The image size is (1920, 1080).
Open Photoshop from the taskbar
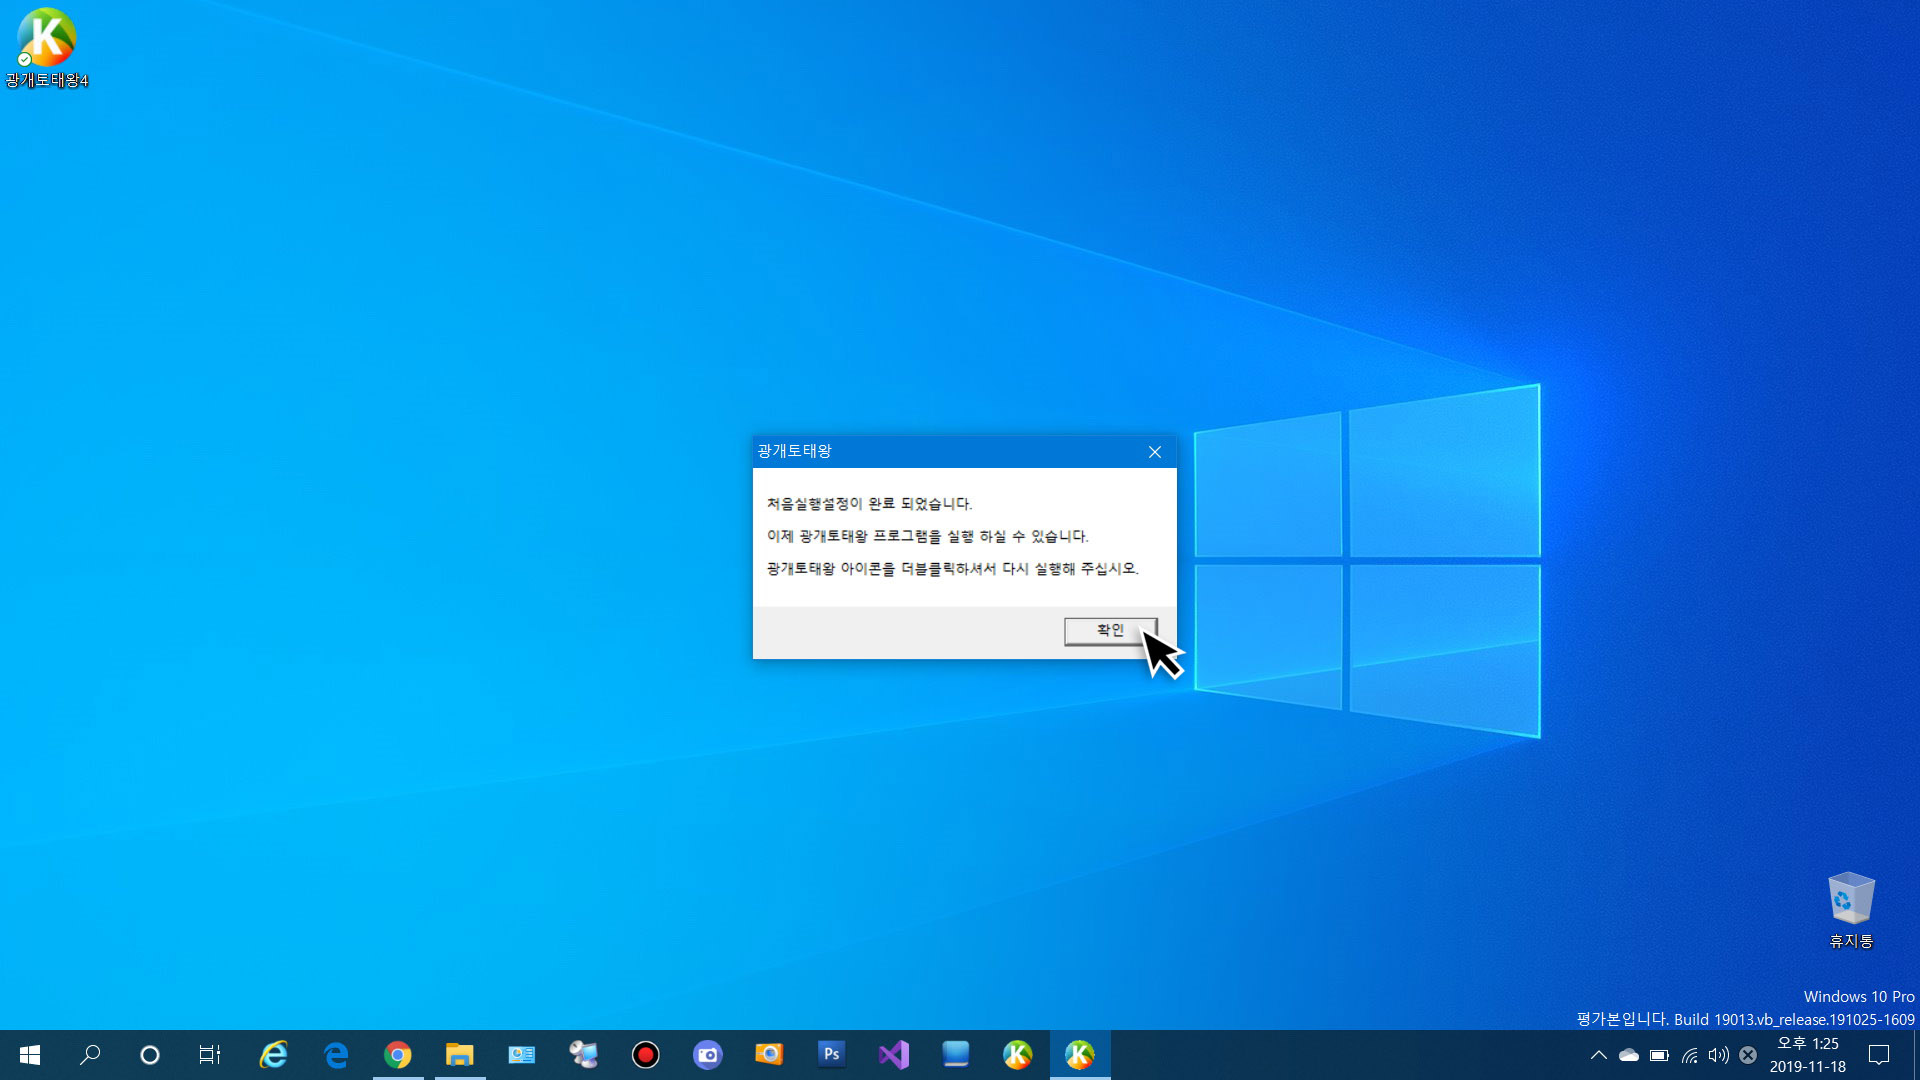point(831,1055)
